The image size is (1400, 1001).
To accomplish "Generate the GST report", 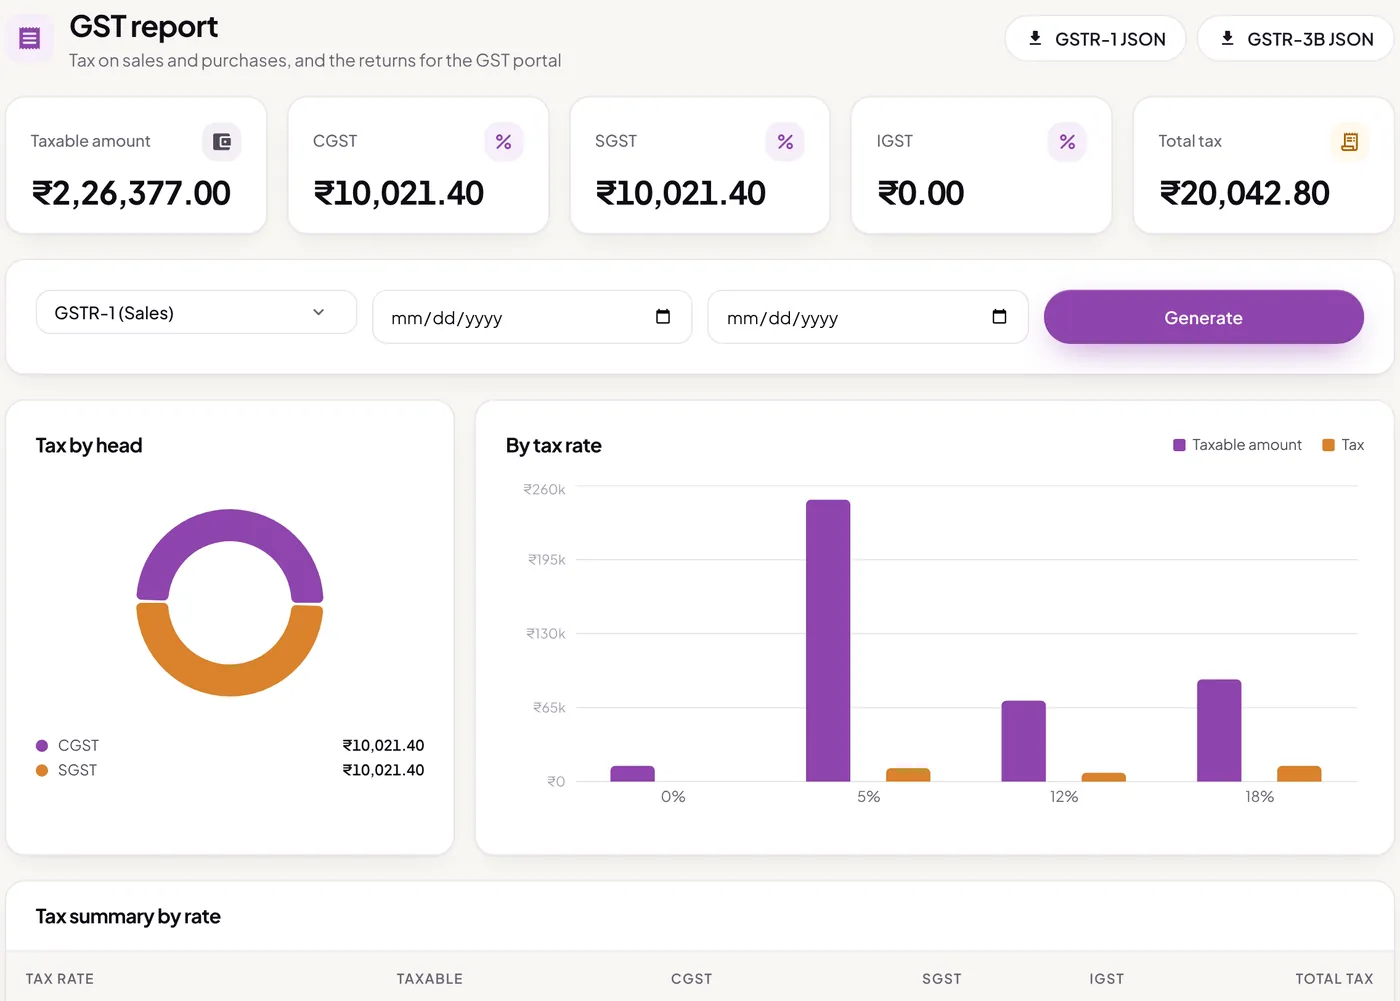I will pyautogui.click(x=1204, y=317).
